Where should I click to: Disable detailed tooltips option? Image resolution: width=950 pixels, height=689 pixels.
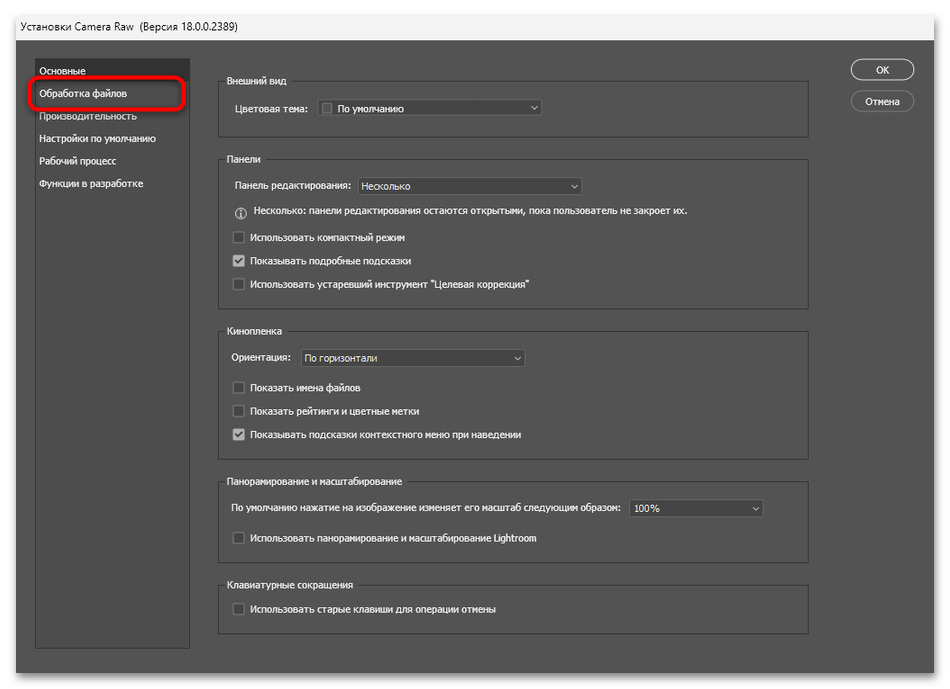tap(238, 260)
